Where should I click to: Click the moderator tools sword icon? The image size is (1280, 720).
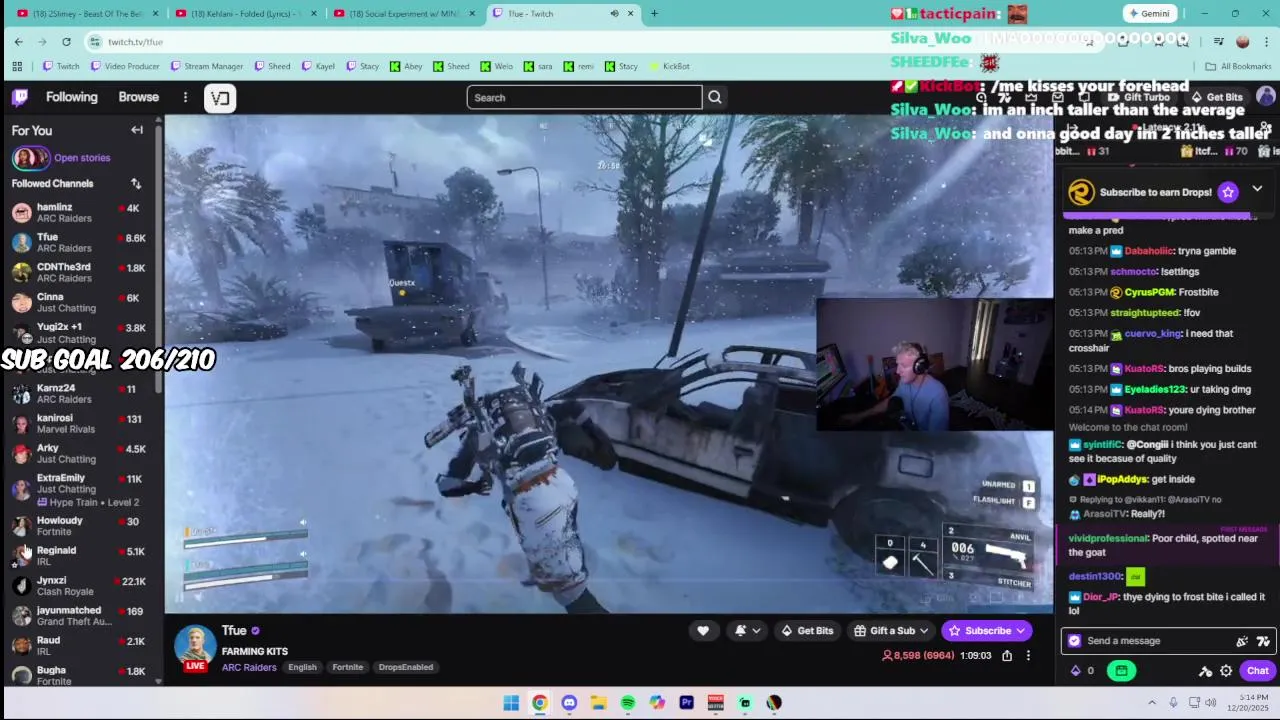[1205, 671]
